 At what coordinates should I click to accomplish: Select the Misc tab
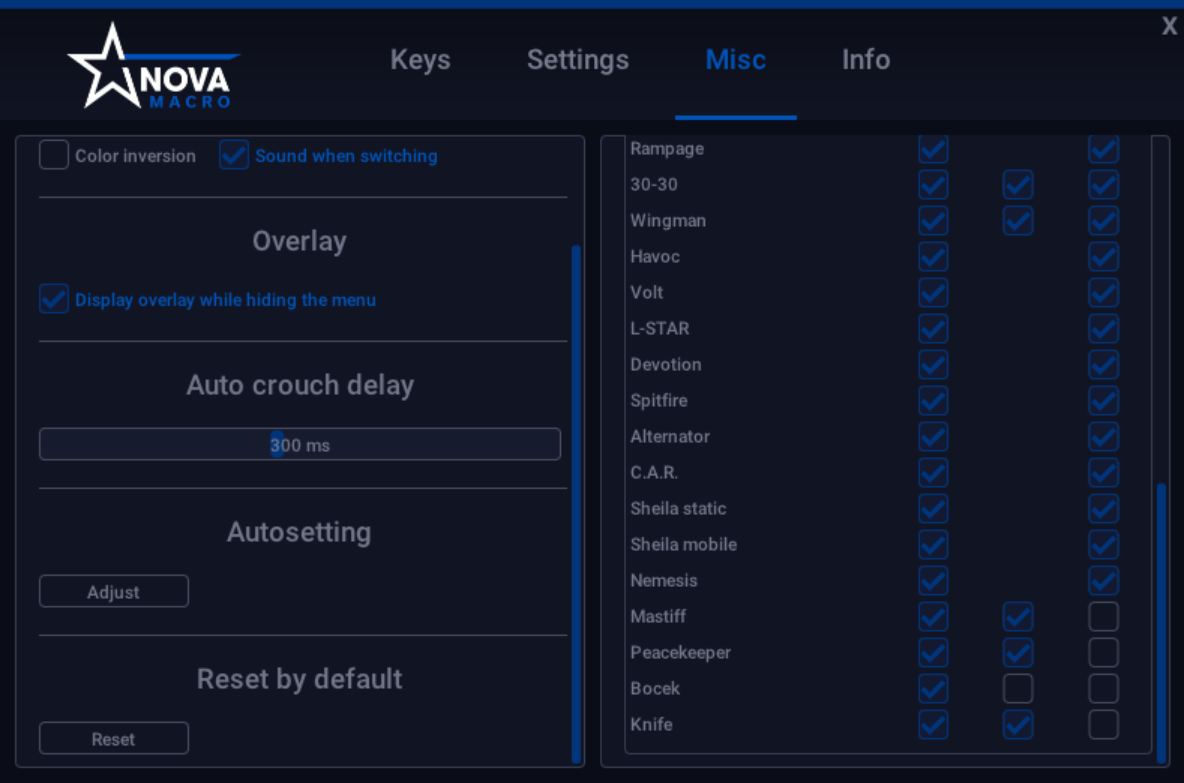(735, 60)
